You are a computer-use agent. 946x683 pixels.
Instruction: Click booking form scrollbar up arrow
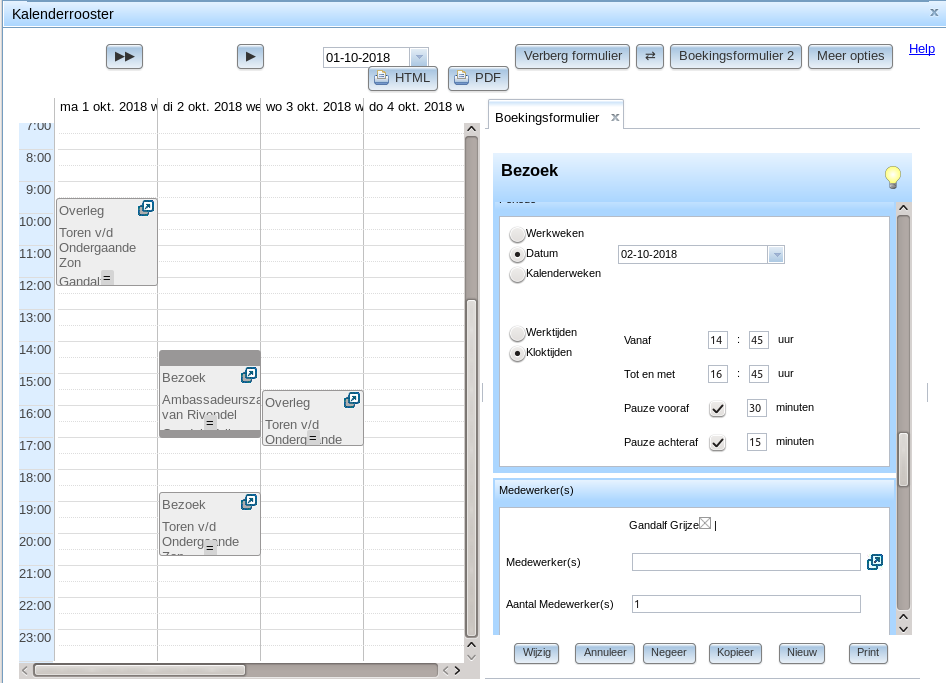[x=903, y=208]
